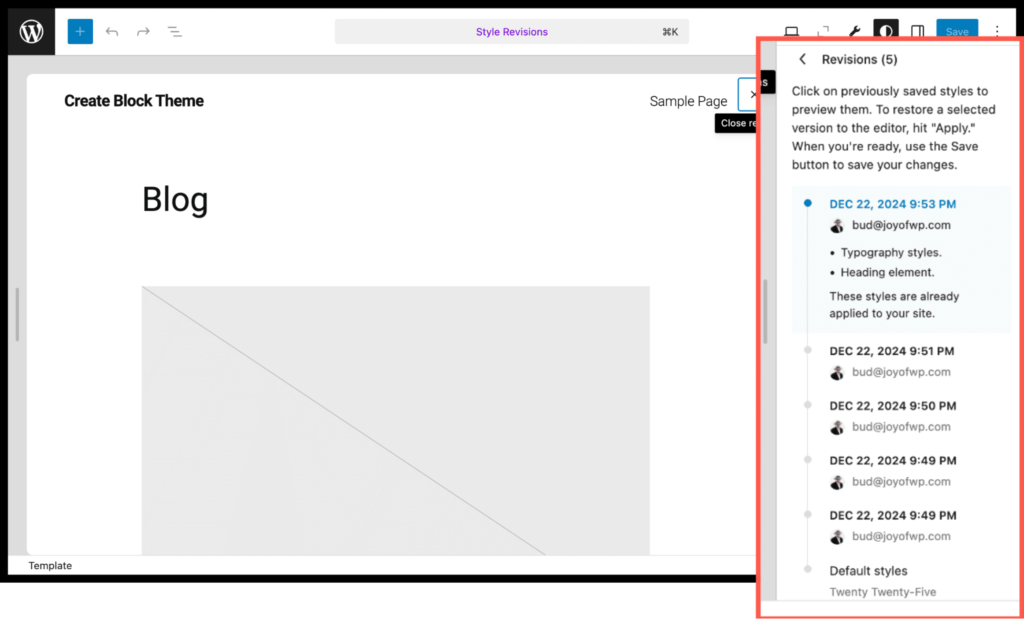The image size is (1024, 619).
Task: Undo the last change
Action: click(x=112, y=31)
